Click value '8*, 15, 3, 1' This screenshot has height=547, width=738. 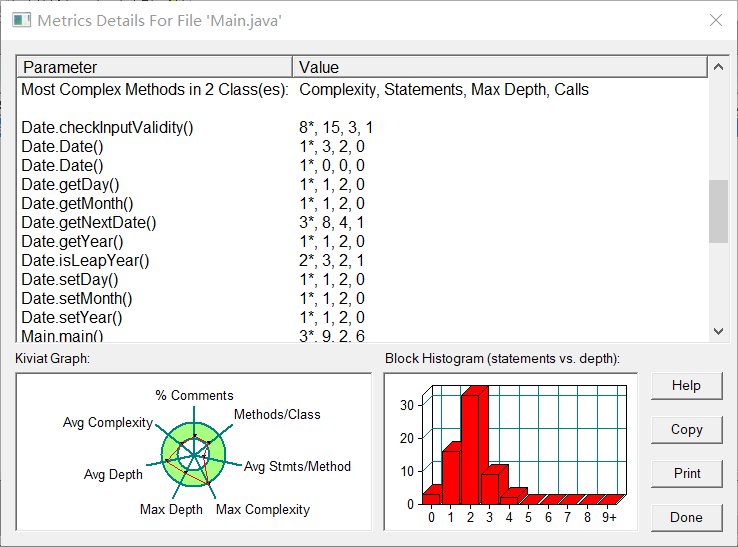click(x=336, y=127)
